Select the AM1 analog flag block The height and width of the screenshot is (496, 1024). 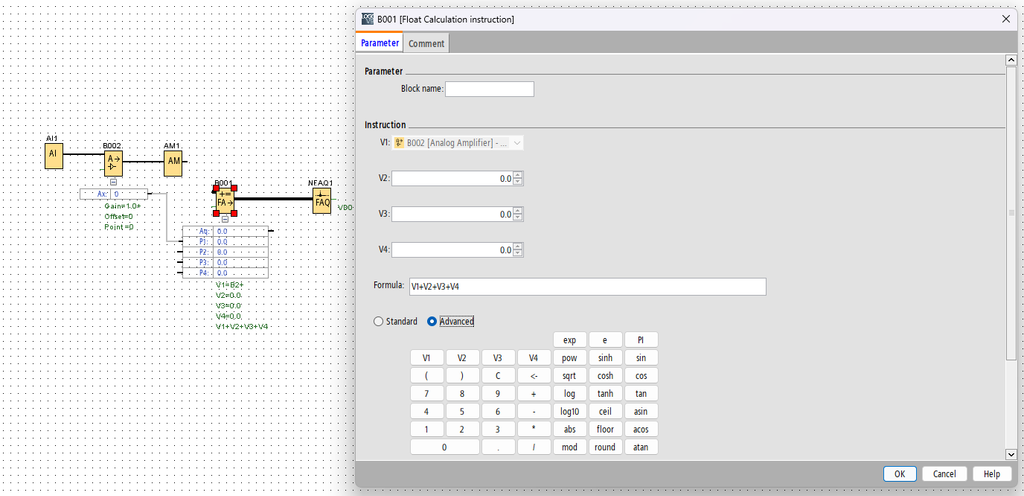pyautogui.click(x=173, y=162)
